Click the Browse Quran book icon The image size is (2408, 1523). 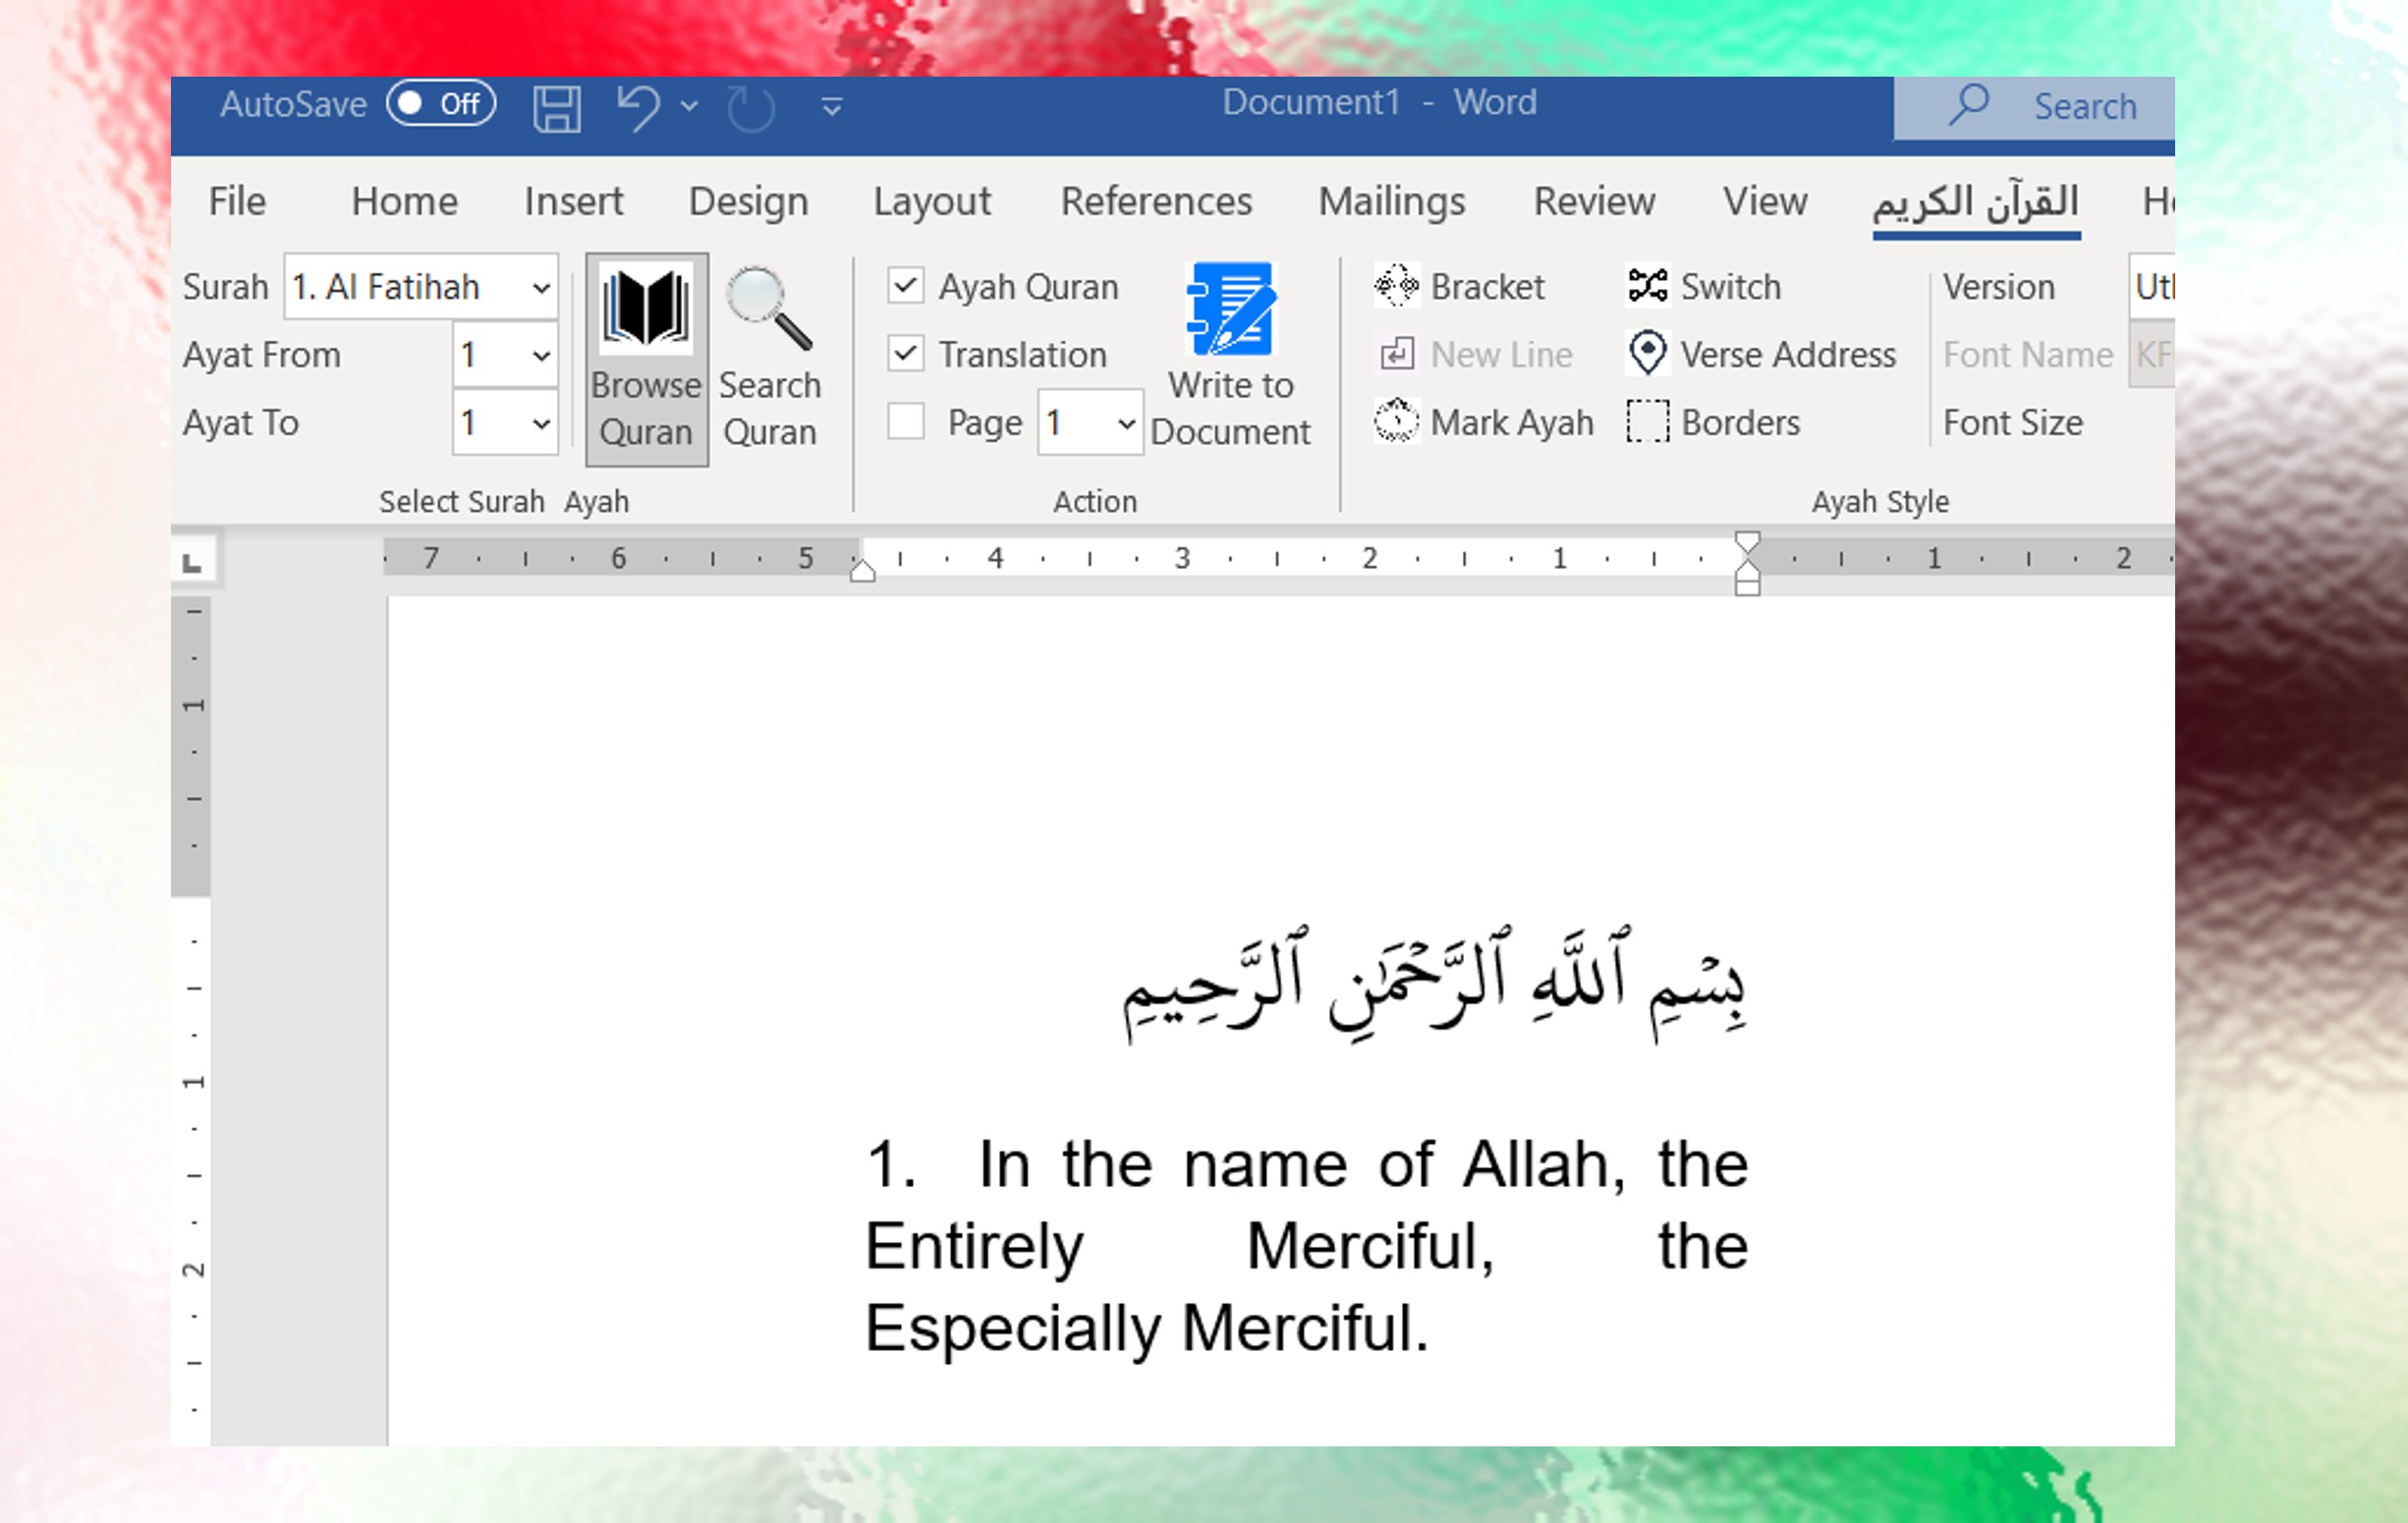tap(646, 309)
